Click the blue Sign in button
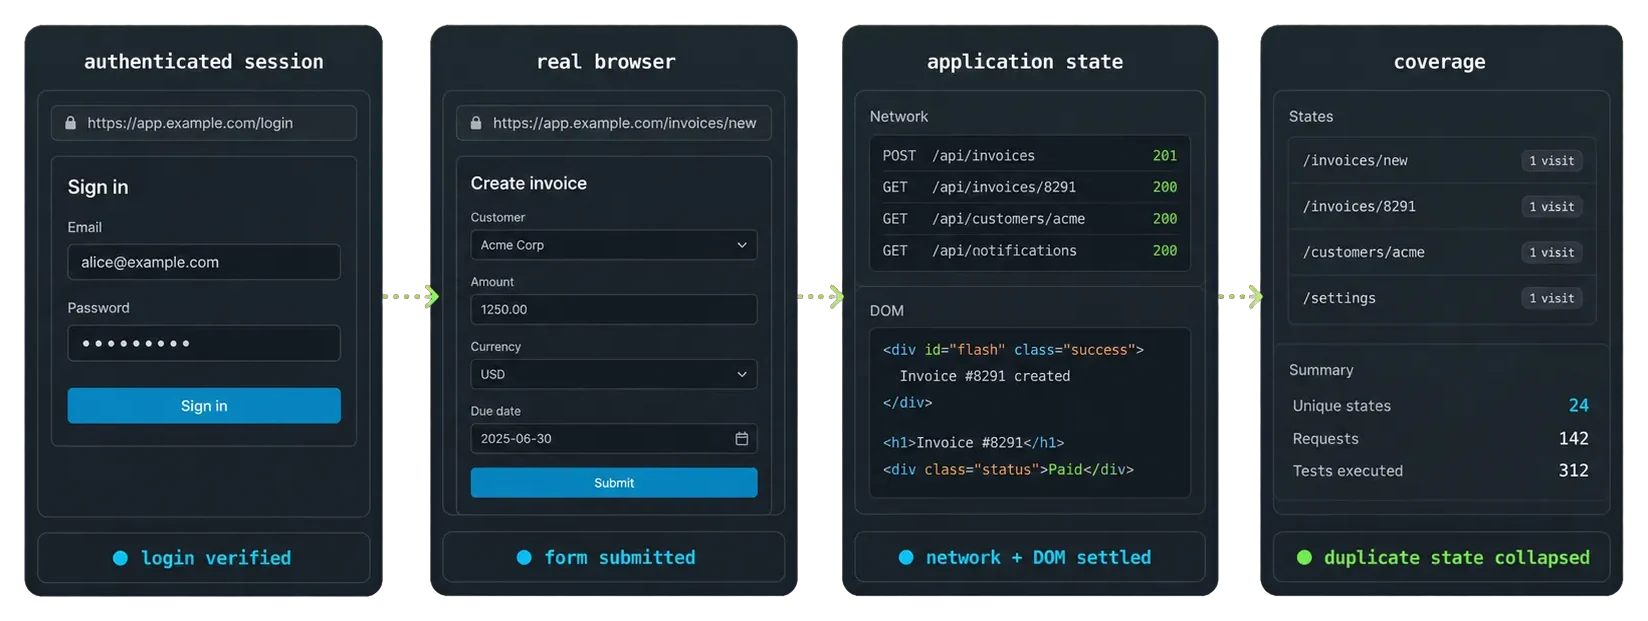Screen dimensions: 1648x621 204,406
